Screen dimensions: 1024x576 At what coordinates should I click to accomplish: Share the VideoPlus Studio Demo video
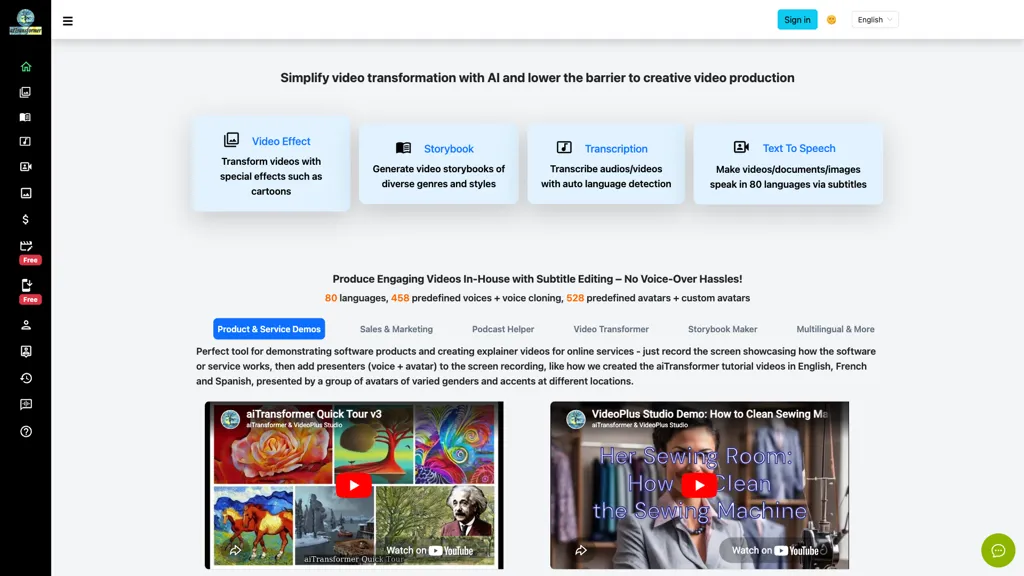pos(581,551)
